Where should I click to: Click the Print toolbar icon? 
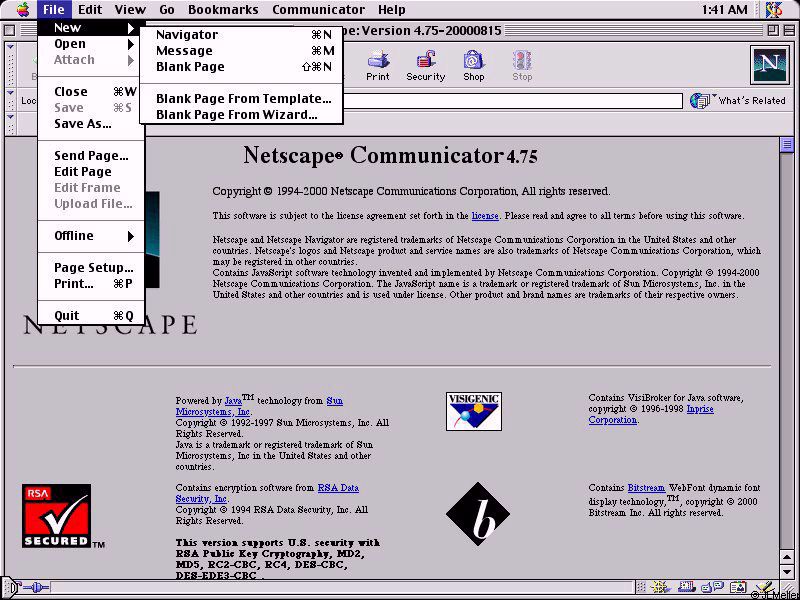pyautogui.click(x=378, y=66)
